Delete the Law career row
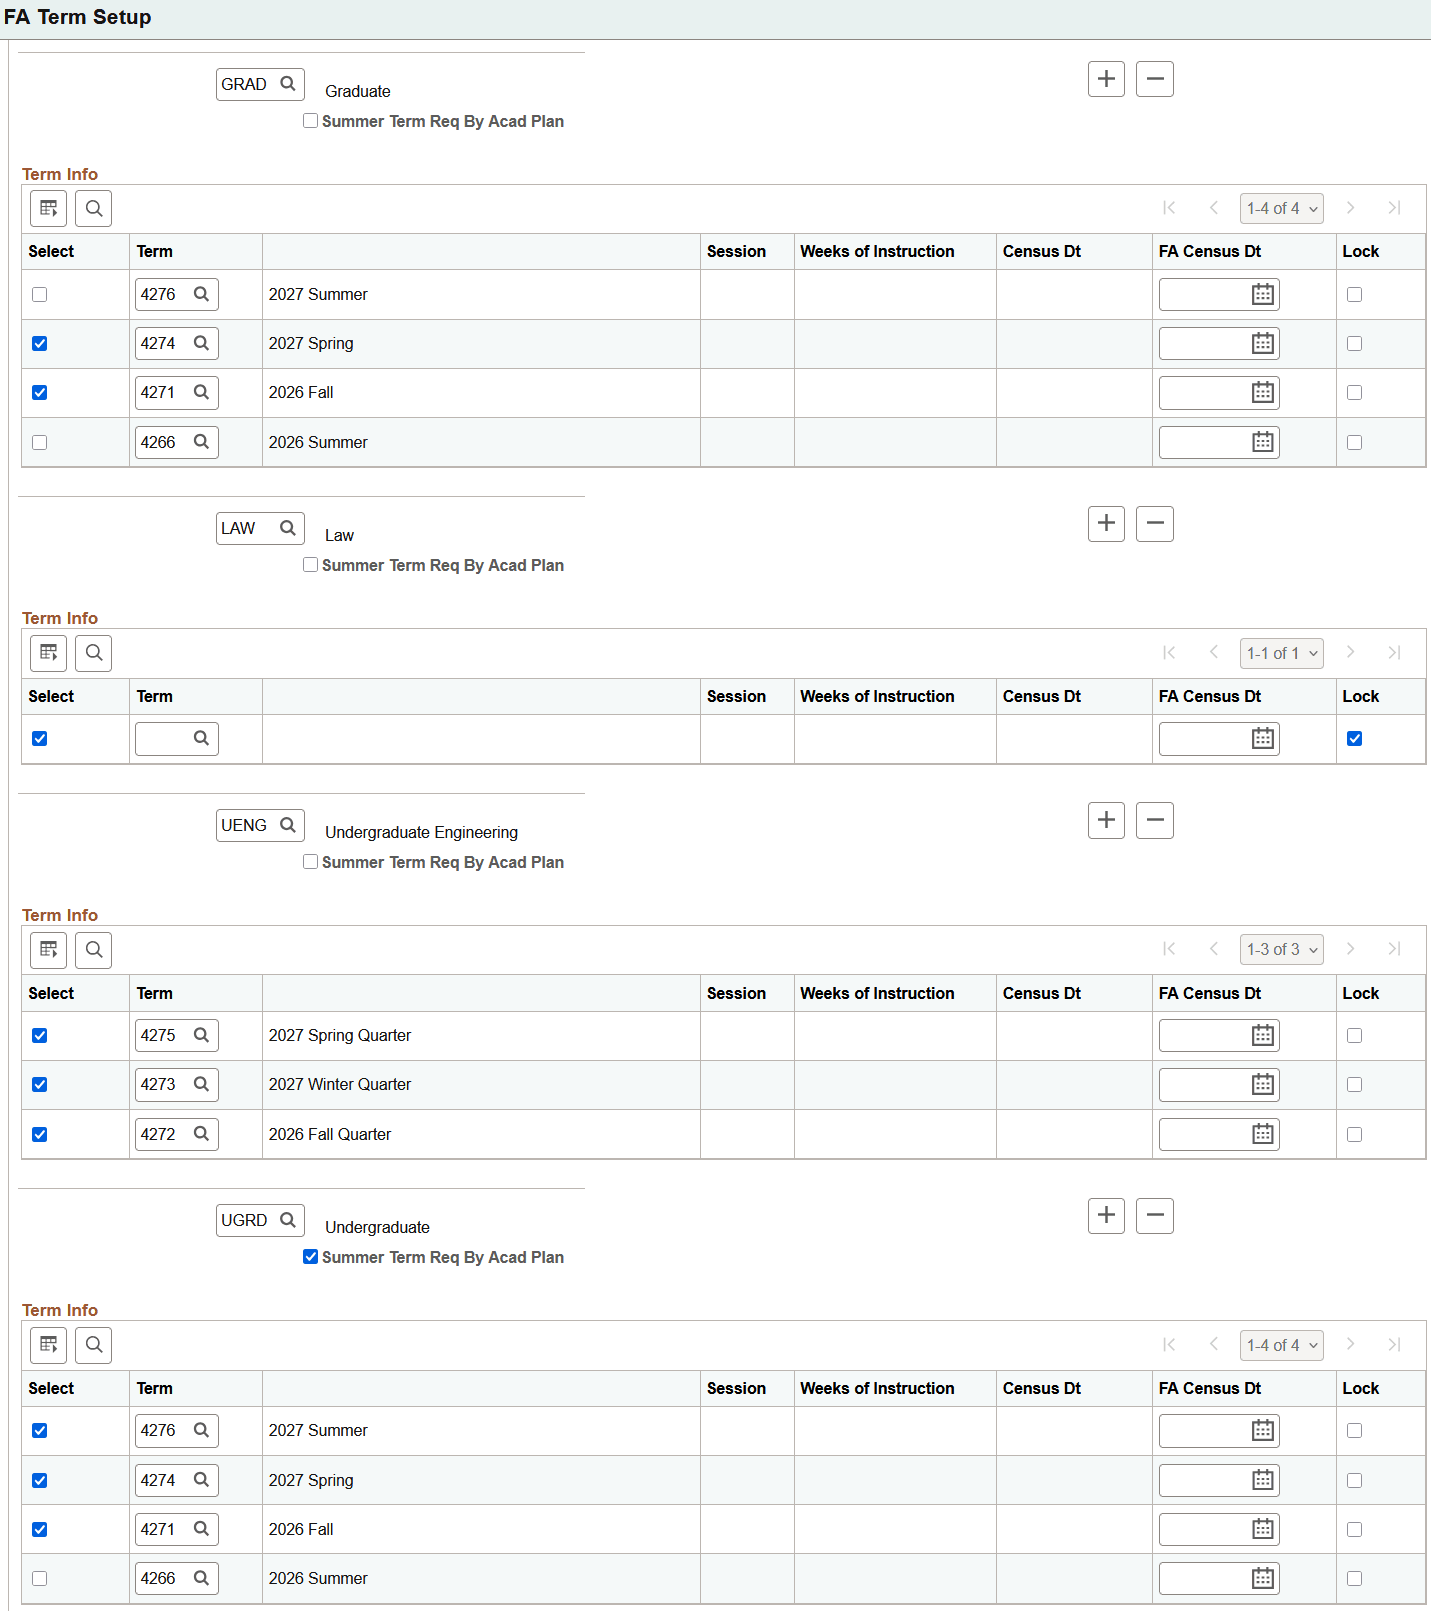This screenshot has height=1611, width=1431. click(1155, 523)
